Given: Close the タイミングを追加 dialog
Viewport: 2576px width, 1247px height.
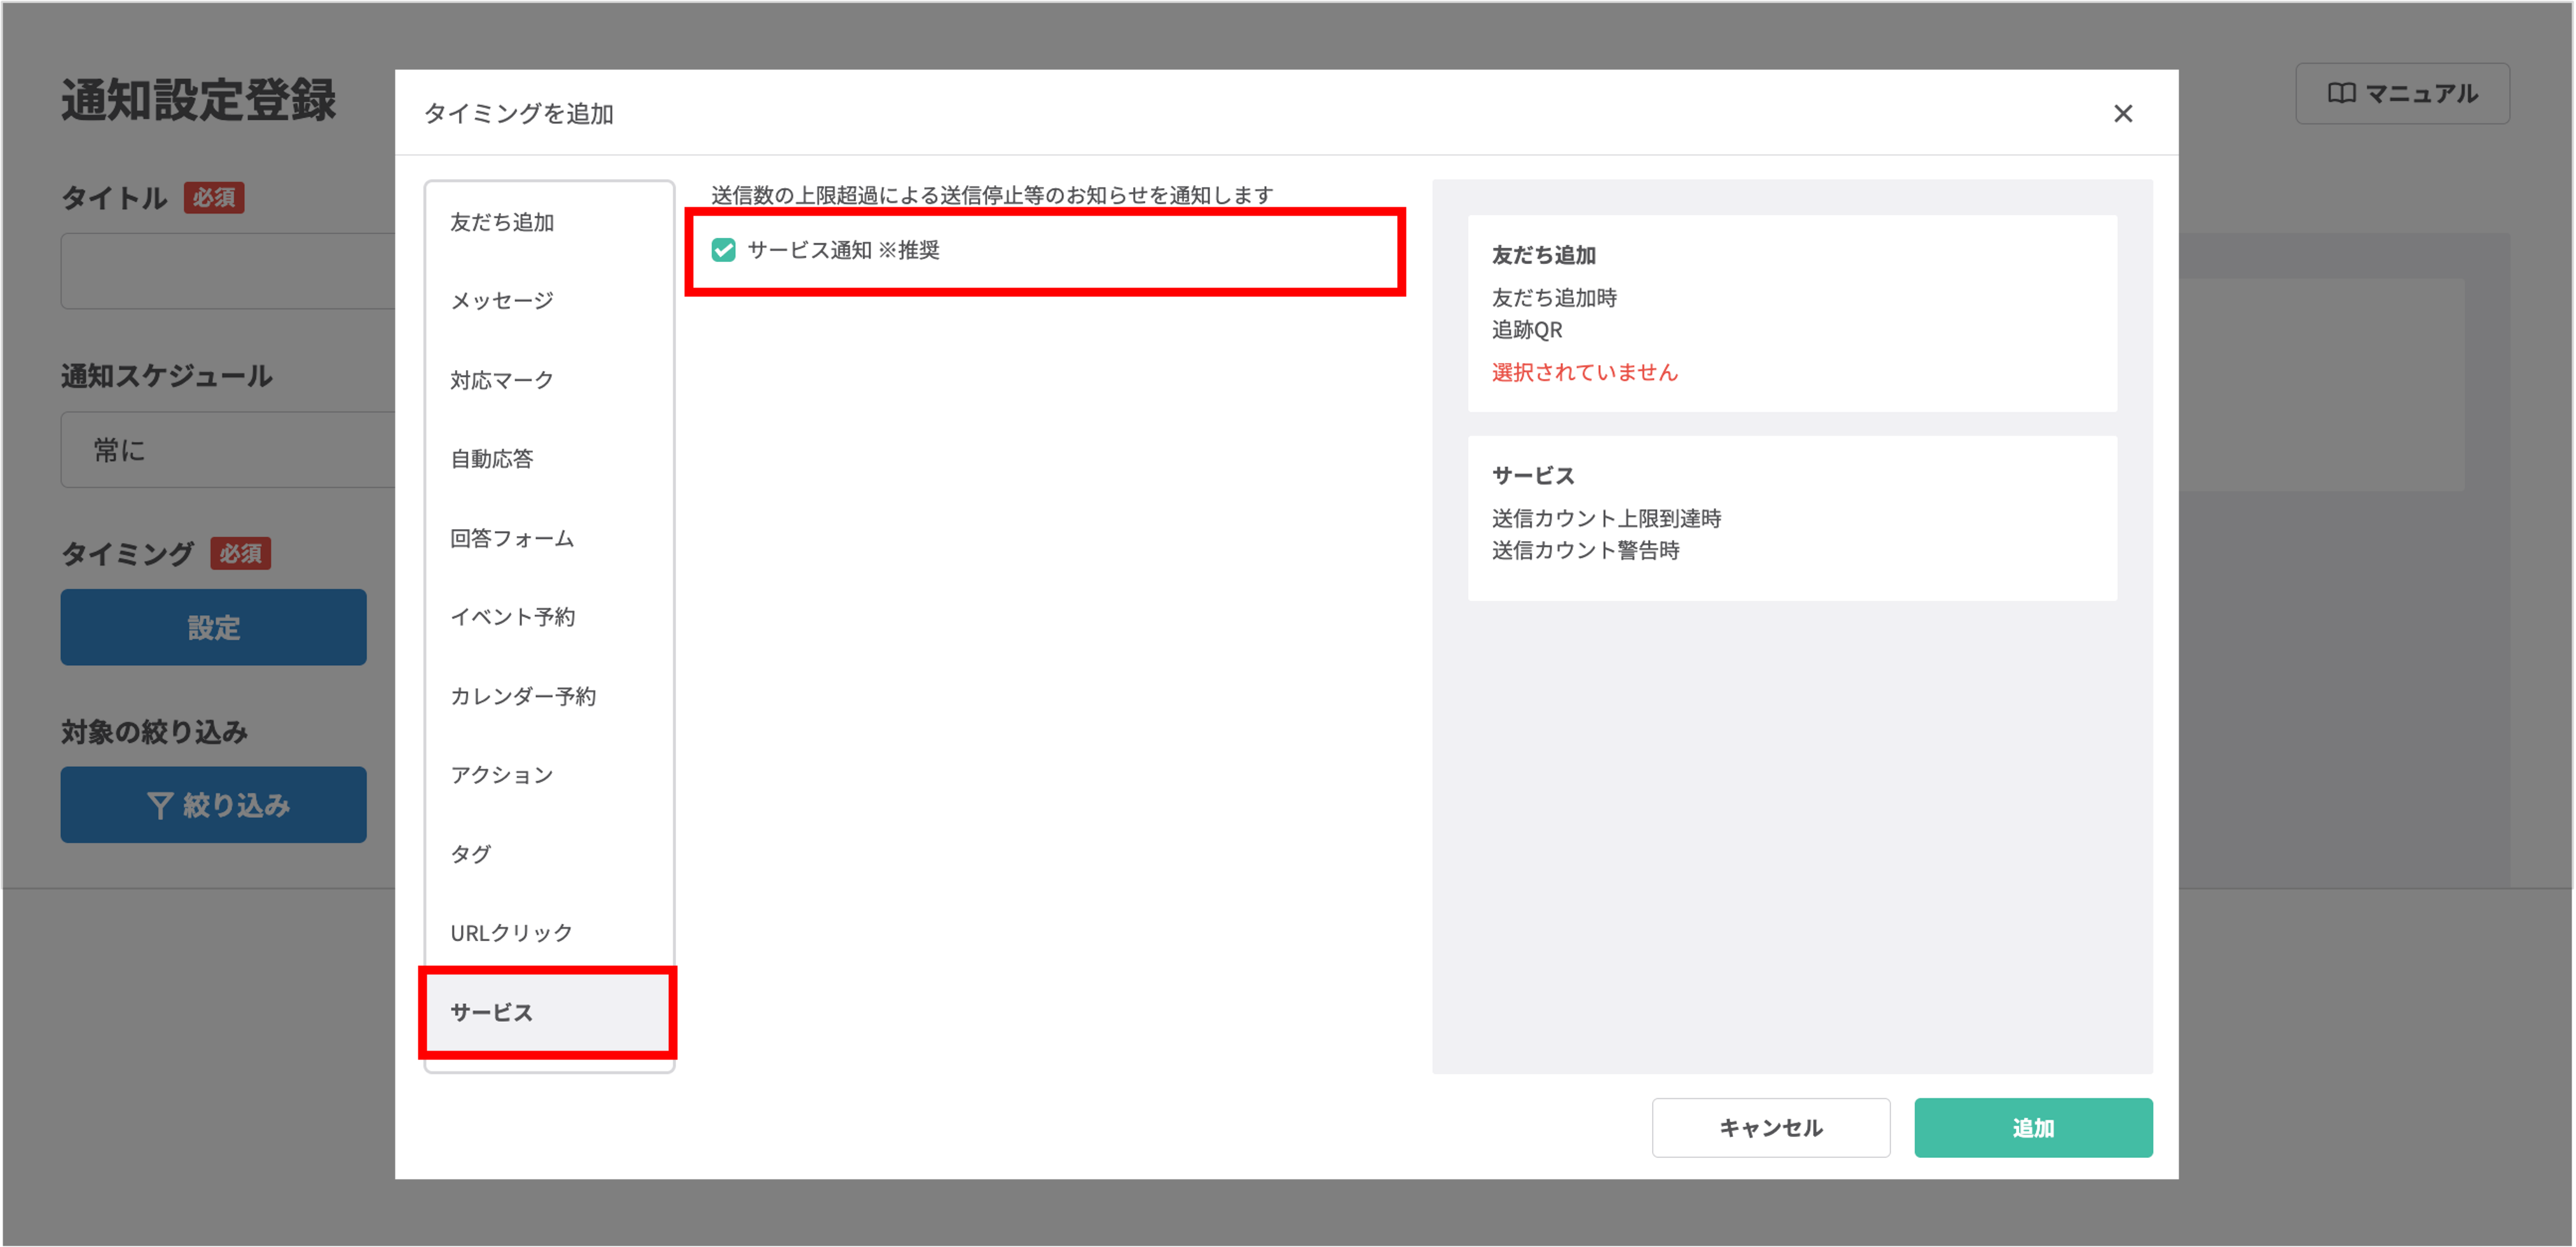Looking at the screenshot, I should pyautogui.click(x=2122, y=114).
